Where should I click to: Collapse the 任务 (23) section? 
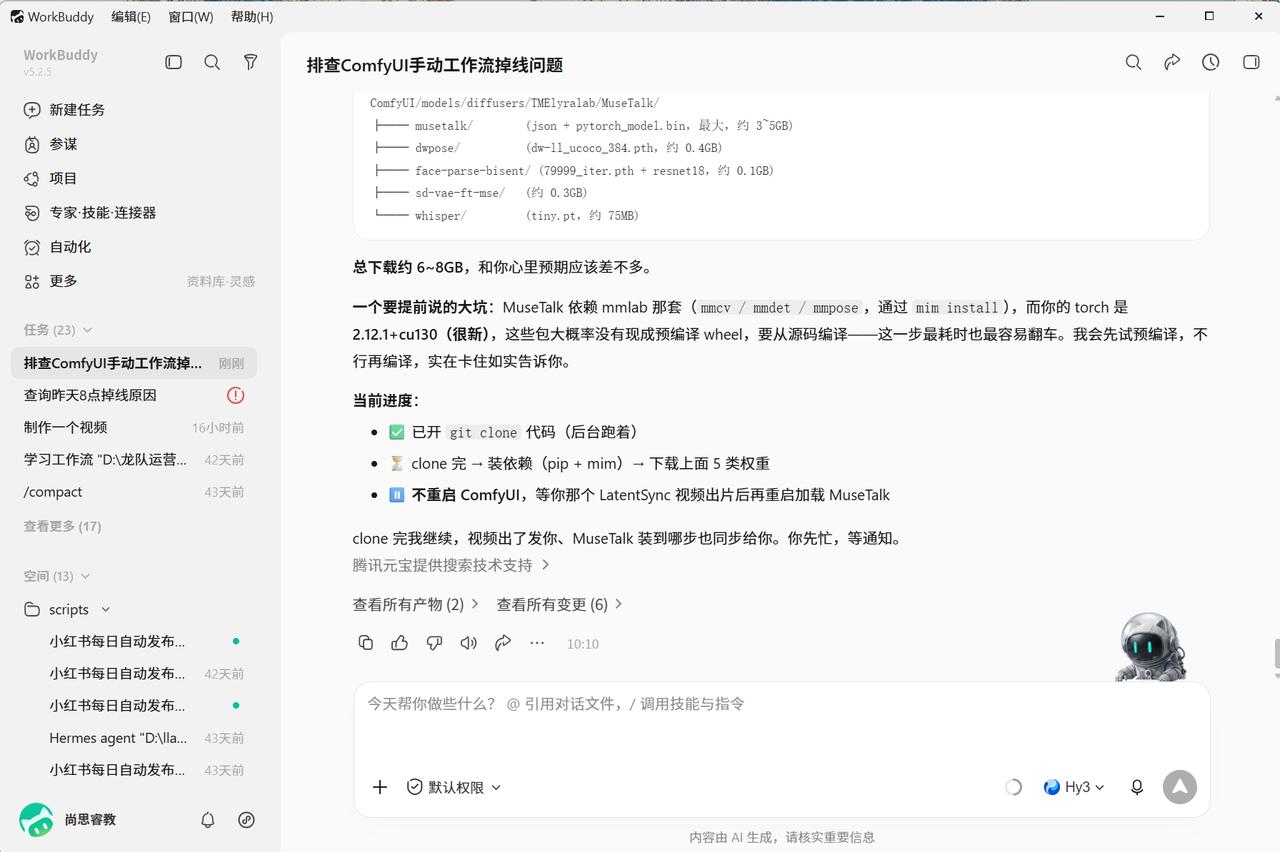tap(58, 330)
